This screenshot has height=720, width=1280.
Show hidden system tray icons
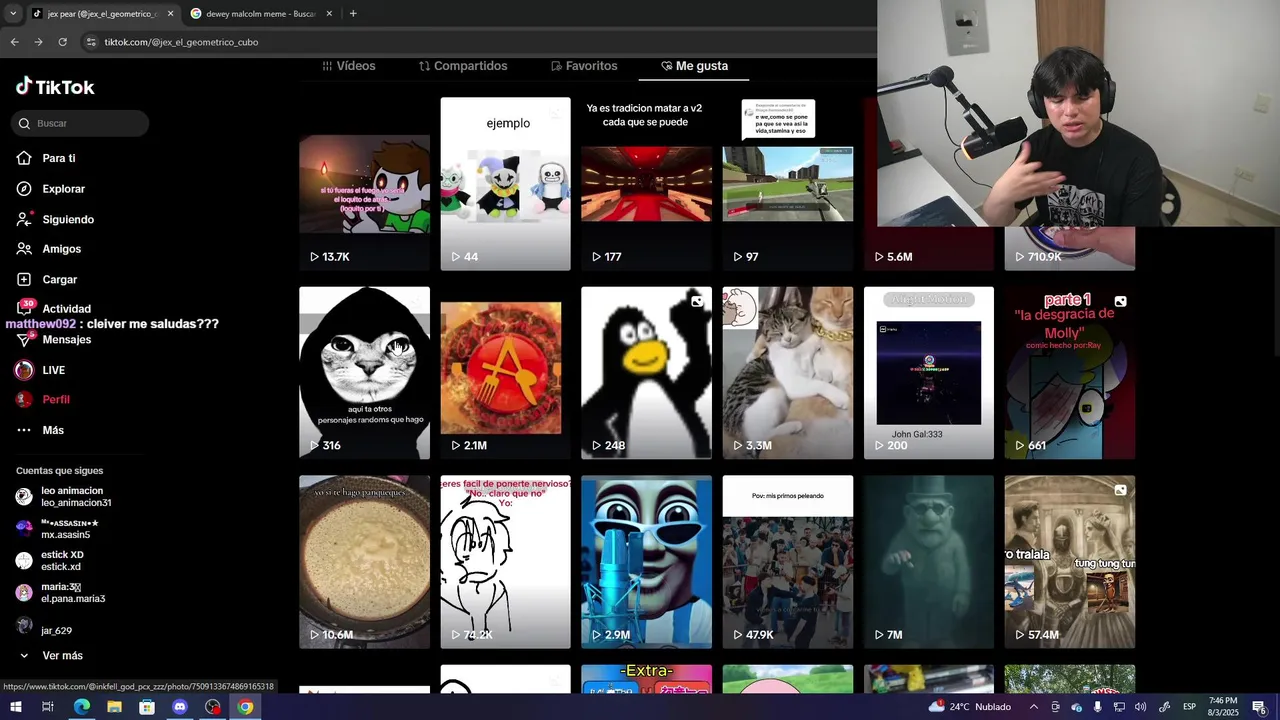[1033, 707]
